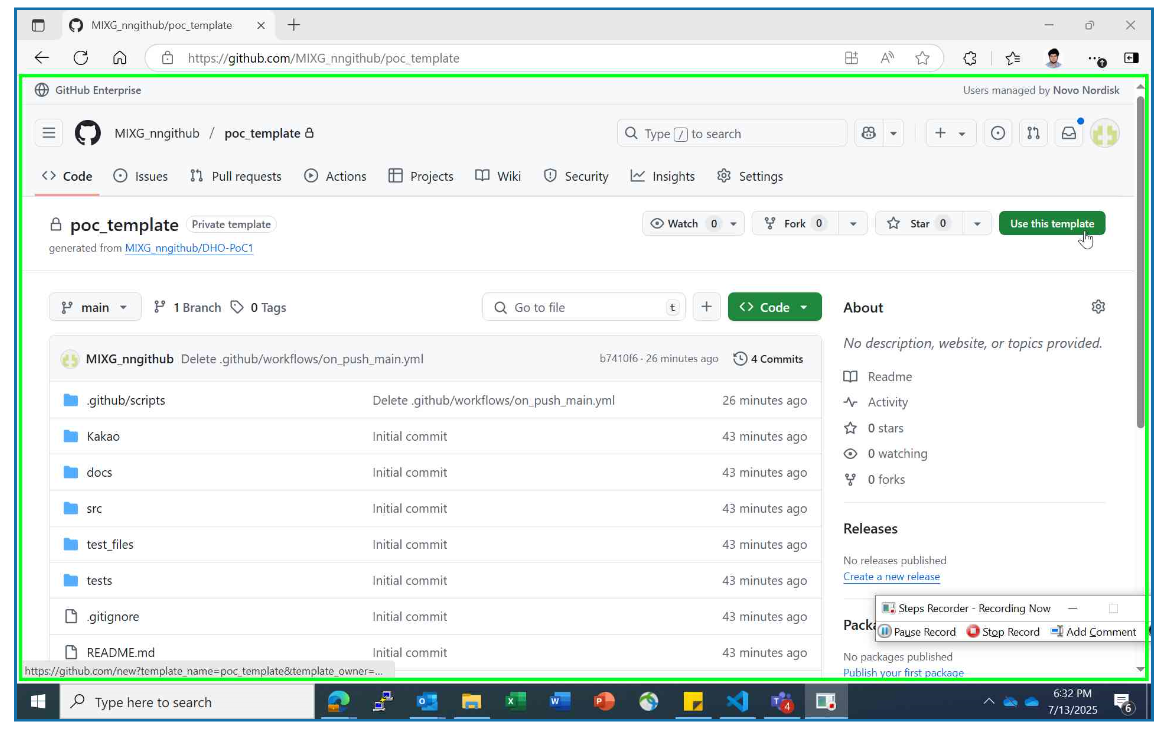
Task: Open Visual Studio Code from taskbar
Action: pos(737,701)
